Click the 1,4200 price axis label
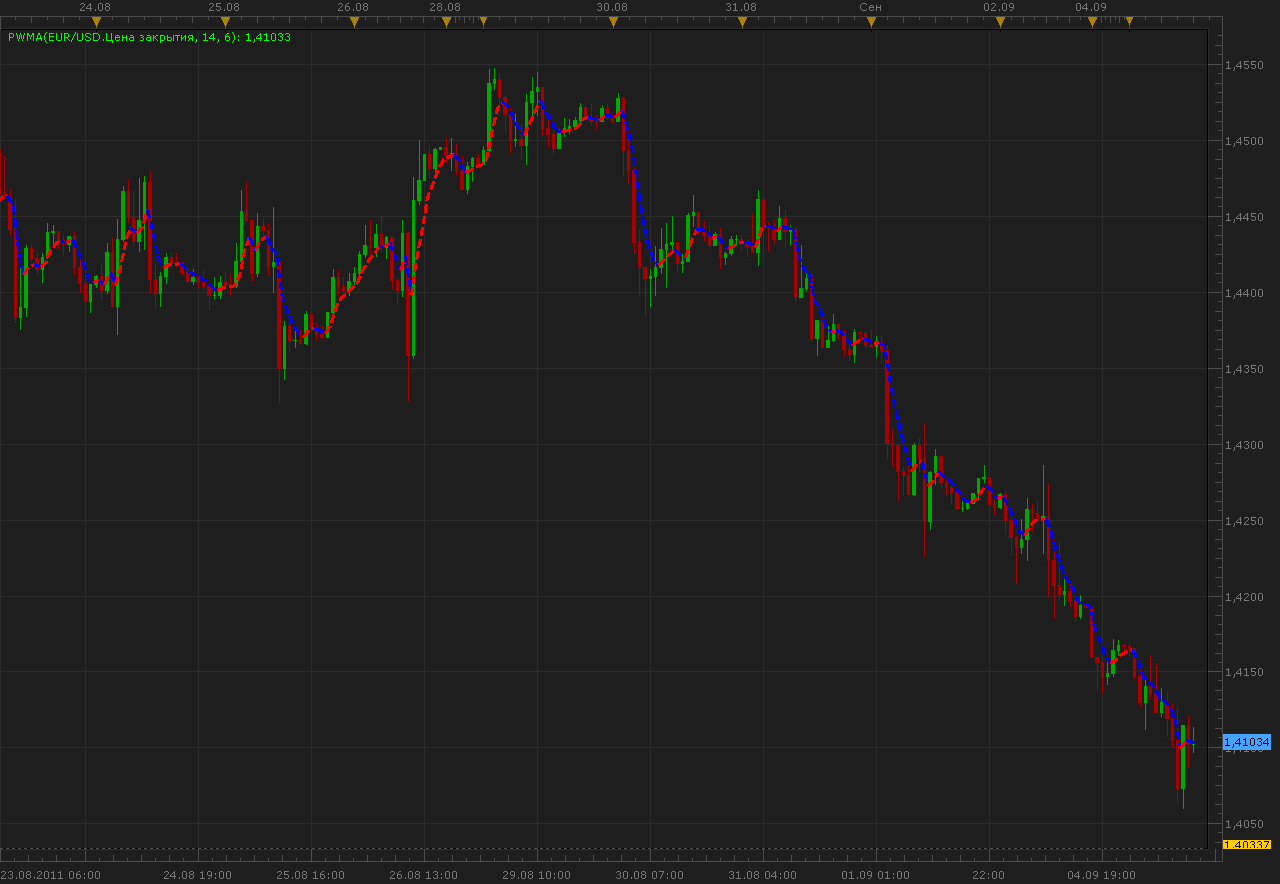 (x=1244, y=597)
